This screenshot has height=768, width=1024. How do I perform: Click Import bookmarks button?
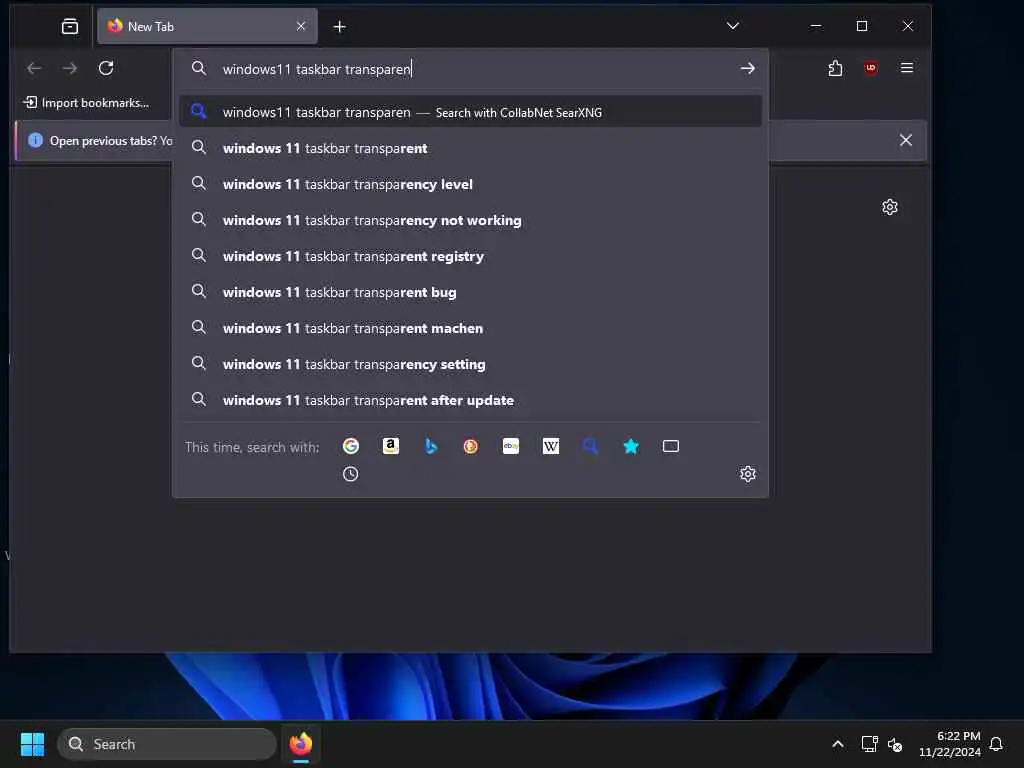click(x=86, y=103)
